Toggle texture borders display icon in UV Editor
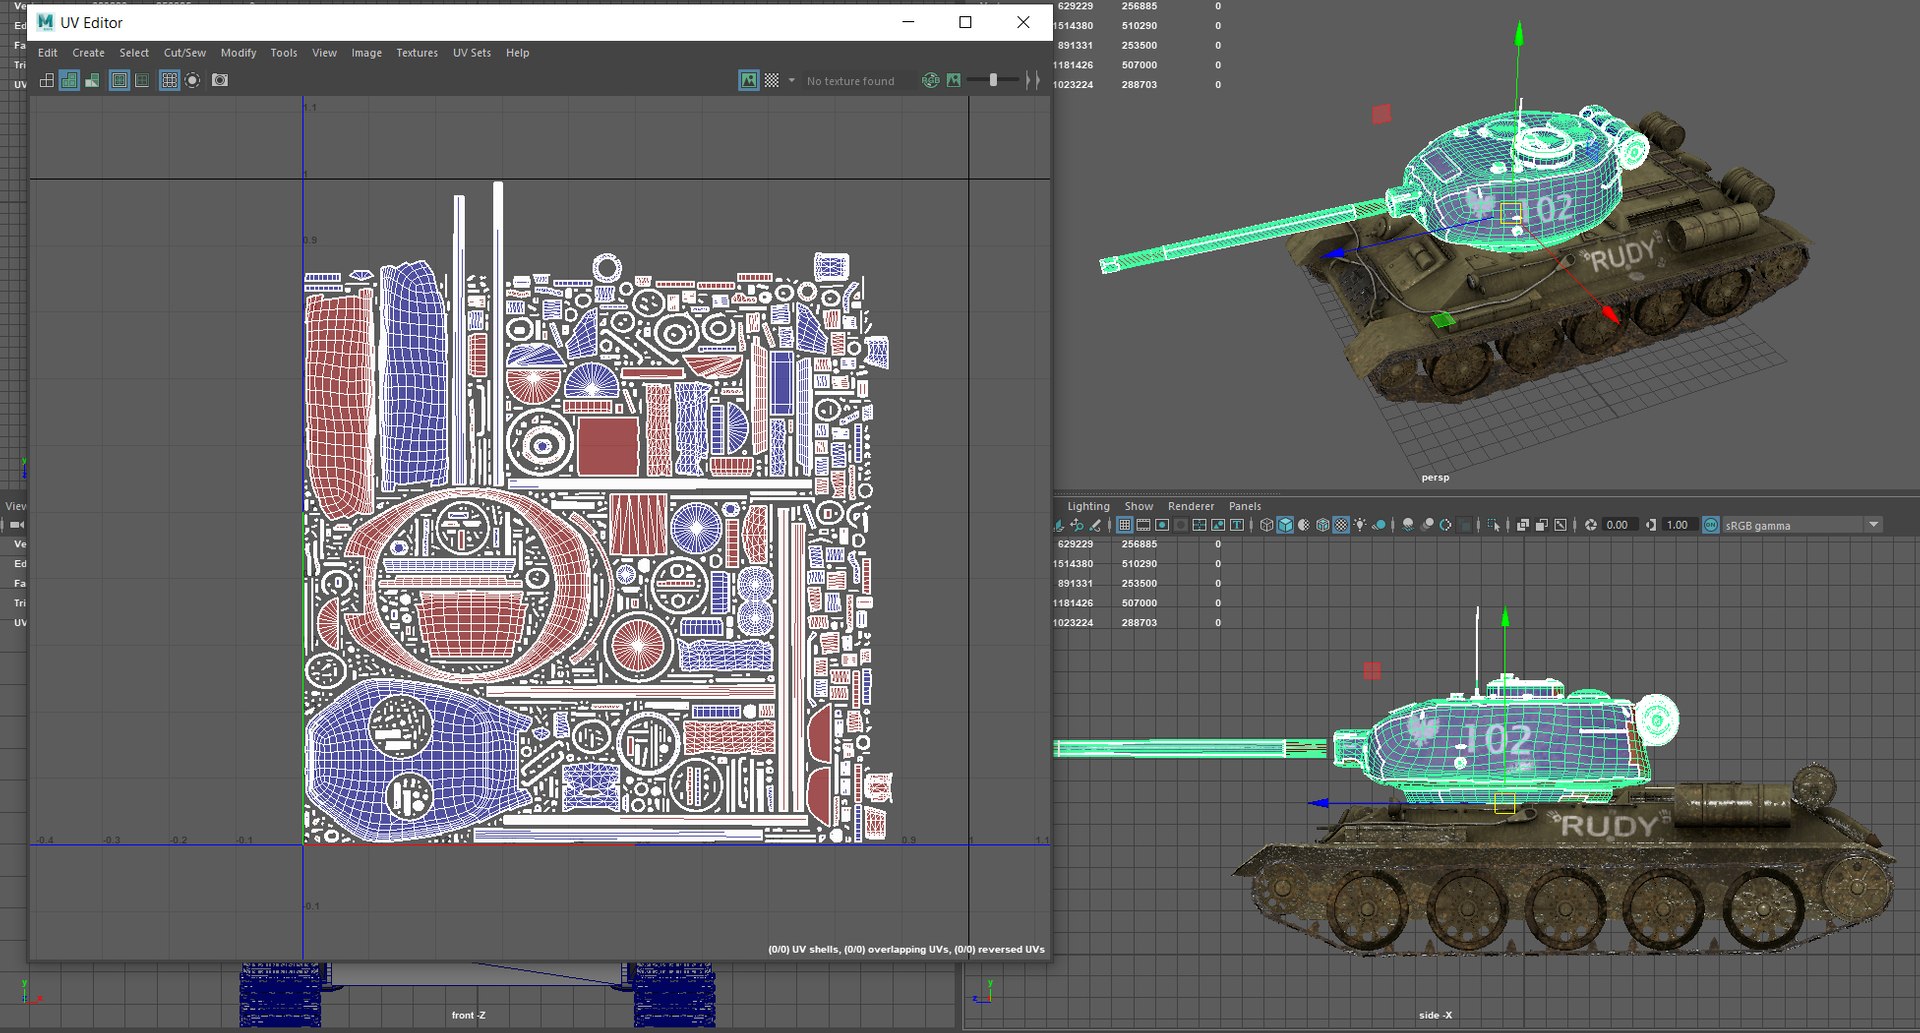The height and width of the screenshot is (1033, 1920). pyautogui.click(x=119, y=80)
